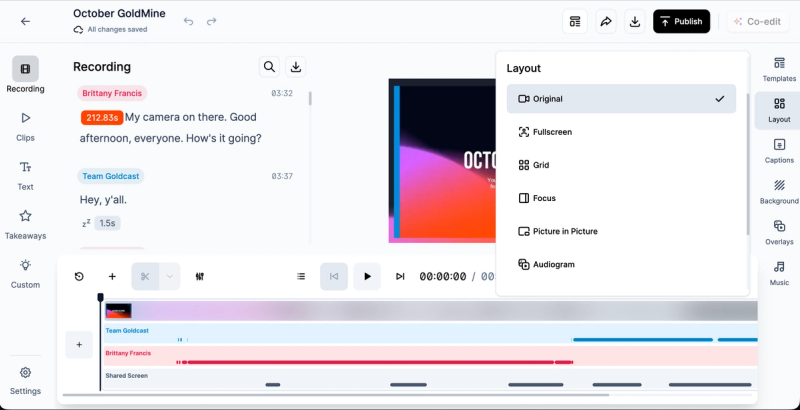Open the template layout icon near Publish
This screenshot has width=800, height=410.
pyautogui.click(x=575, y=21)
